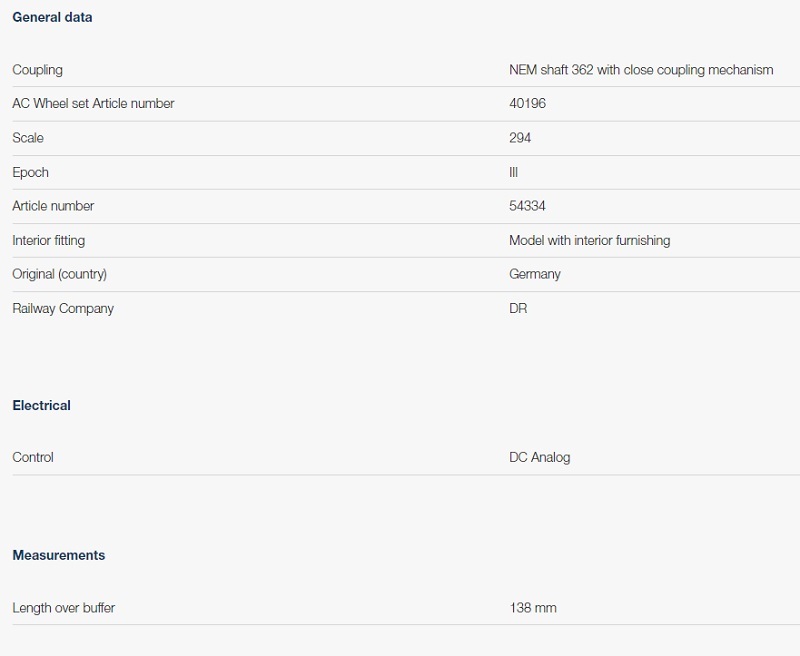Click the NEM shaft 362 coupling value

pyautogui.click(x=640, y=70)
